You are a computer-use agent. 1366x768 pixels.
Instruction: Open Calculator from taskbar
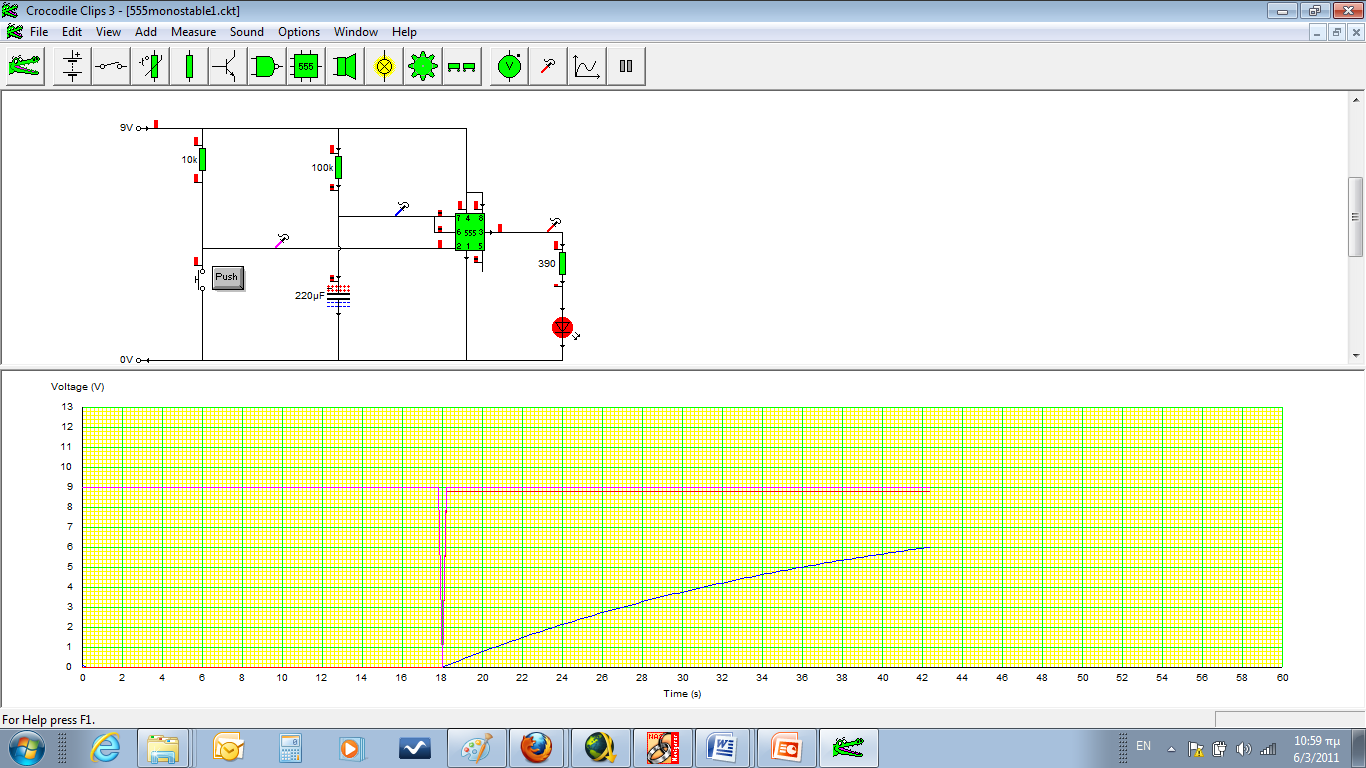click(291, 747)
